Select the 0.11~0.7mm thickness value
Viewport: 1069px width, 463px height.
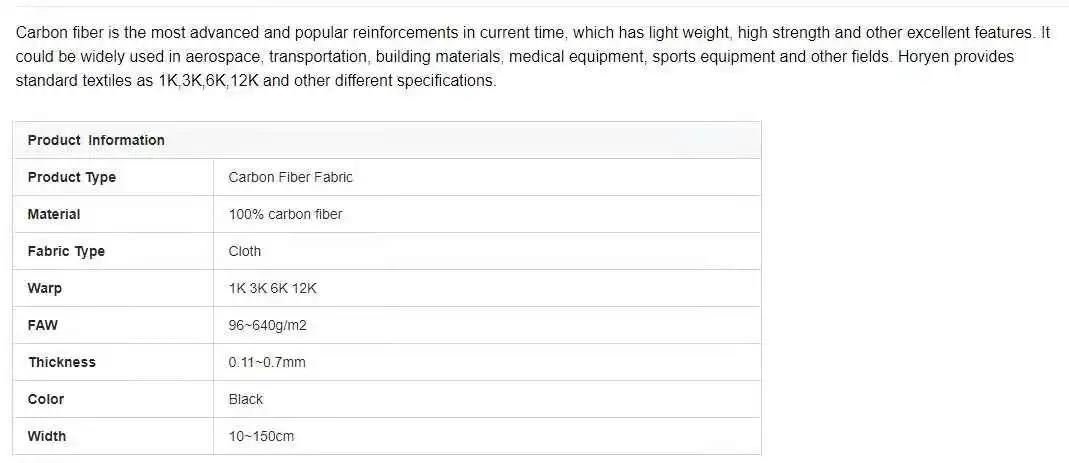pyautogui.click(x=267, y=362)
